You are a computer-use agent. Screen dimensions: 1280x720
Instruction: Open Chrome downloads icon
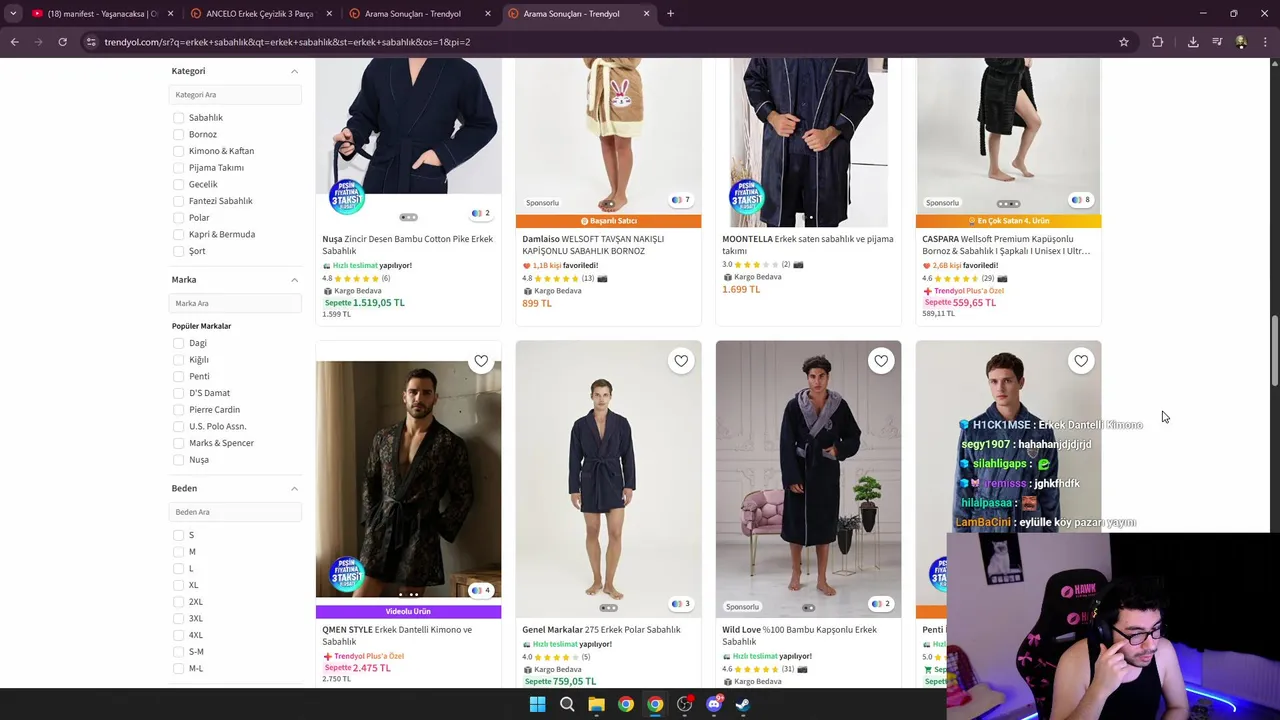[1193, 42]
